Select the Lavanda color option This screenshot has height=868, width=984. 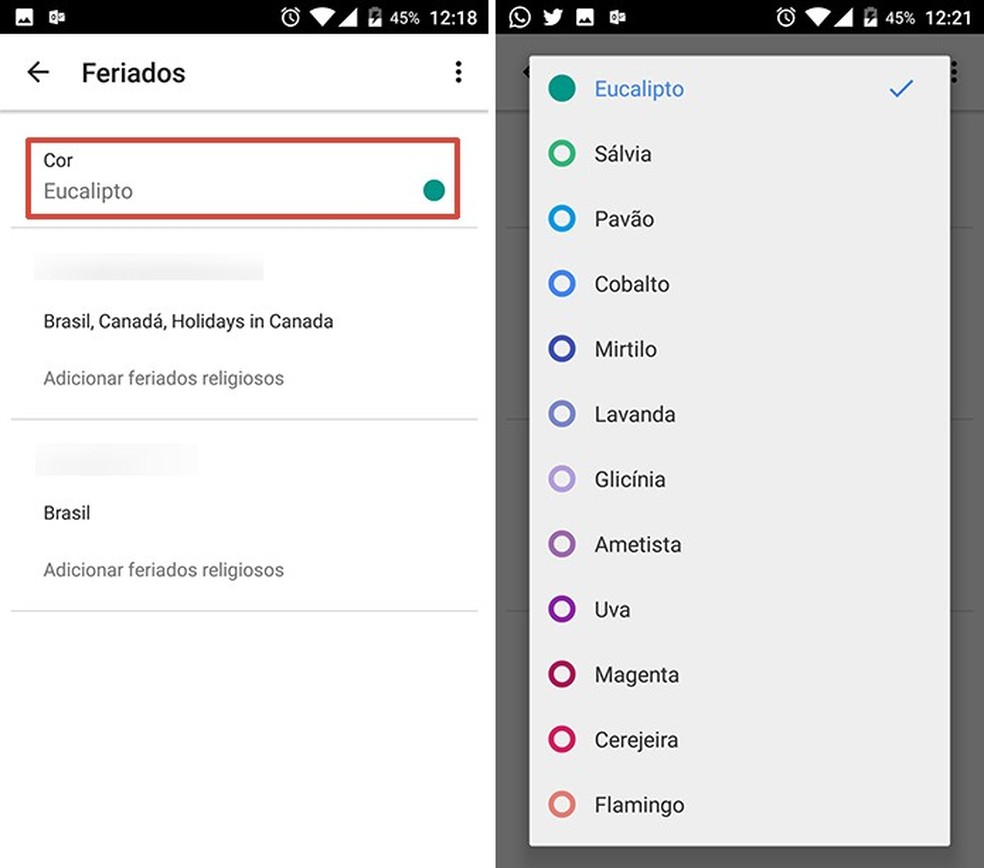coord(636,414)
